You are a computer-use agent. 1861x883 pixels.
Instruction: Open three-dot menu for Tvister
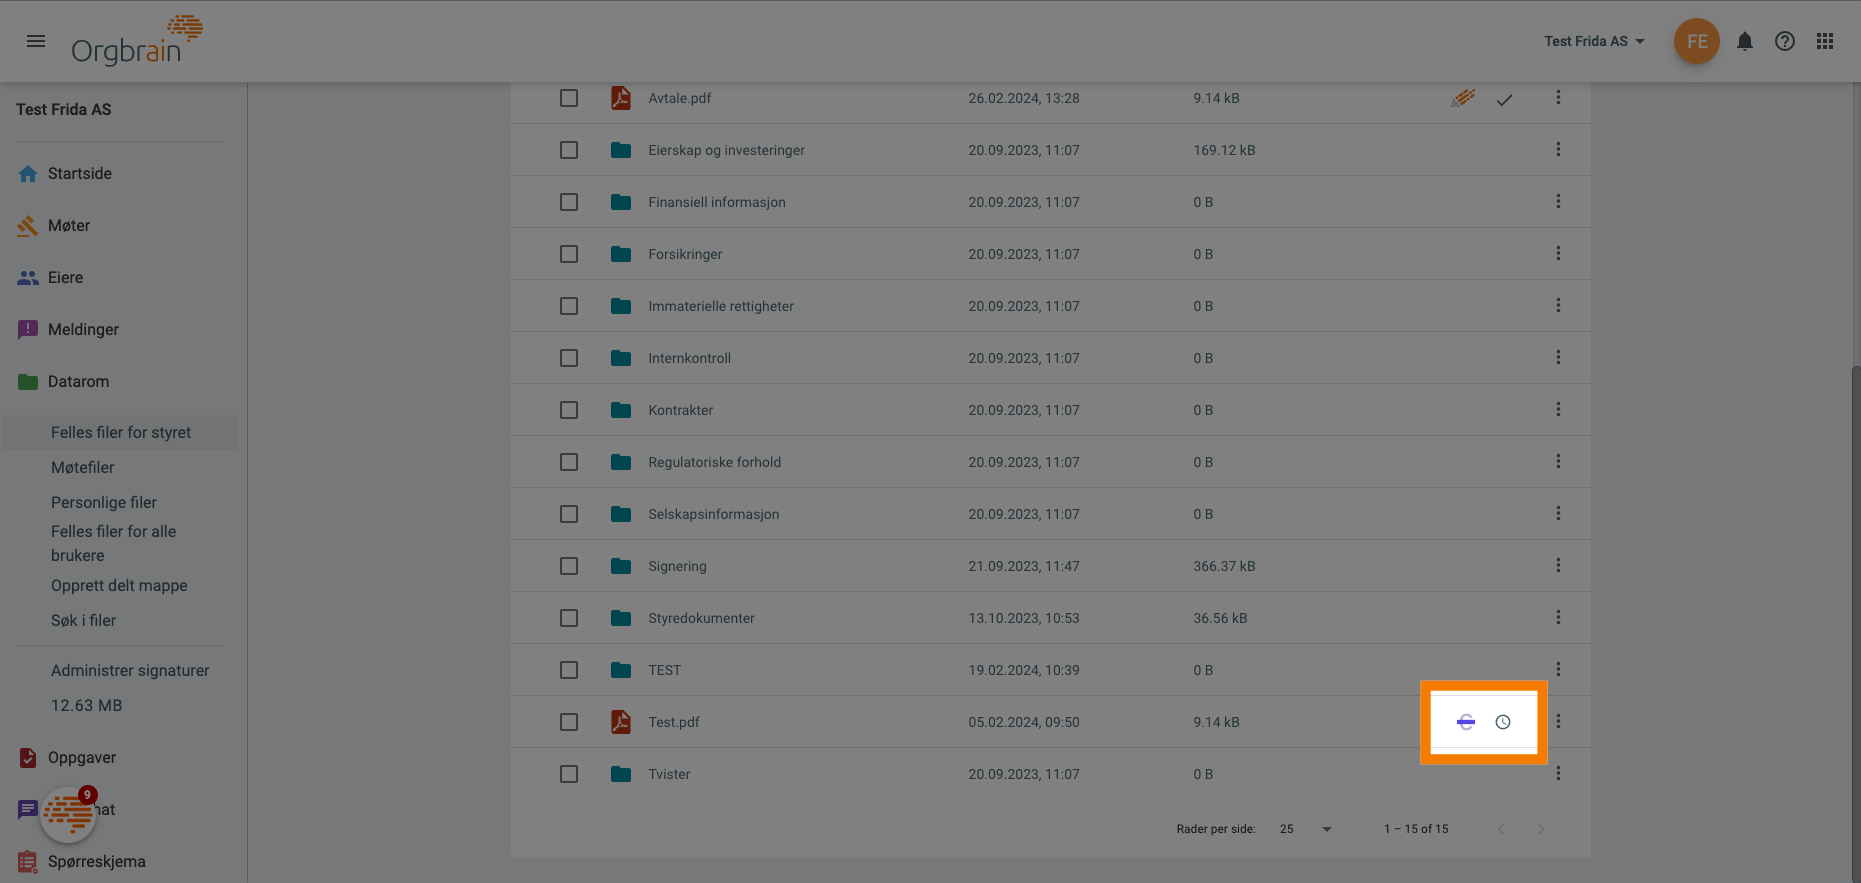(x=1558, y=773)
